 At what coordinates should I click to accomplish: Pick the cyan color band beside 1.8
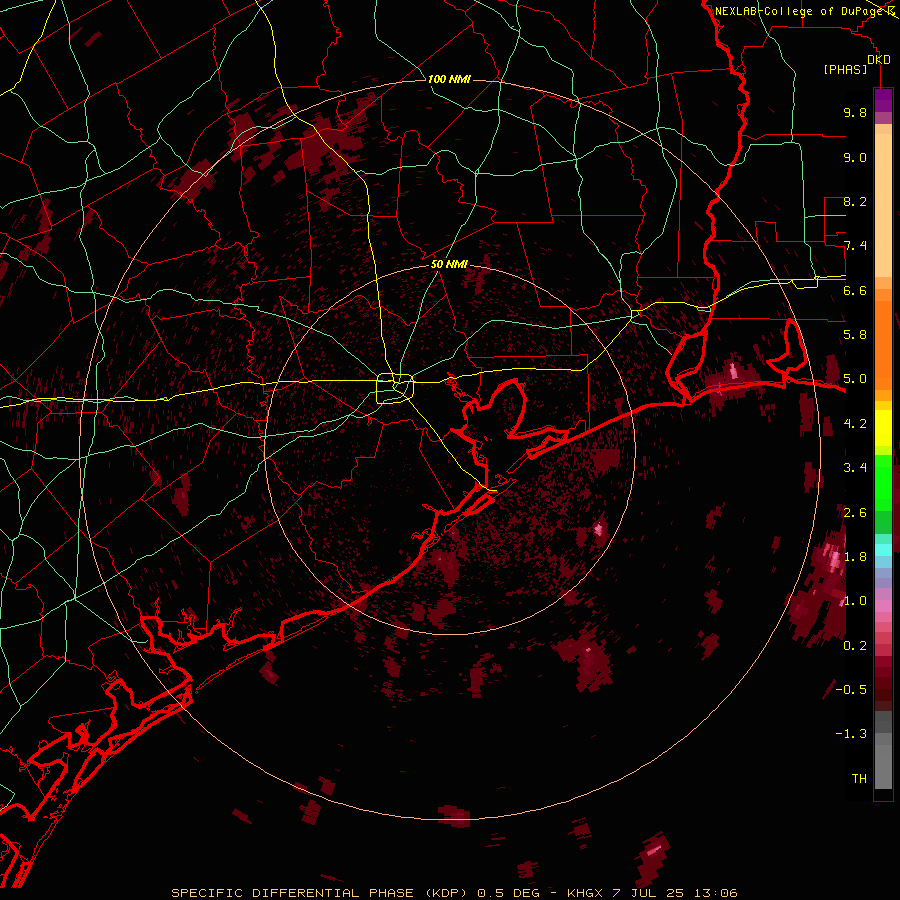click(883, 550)
